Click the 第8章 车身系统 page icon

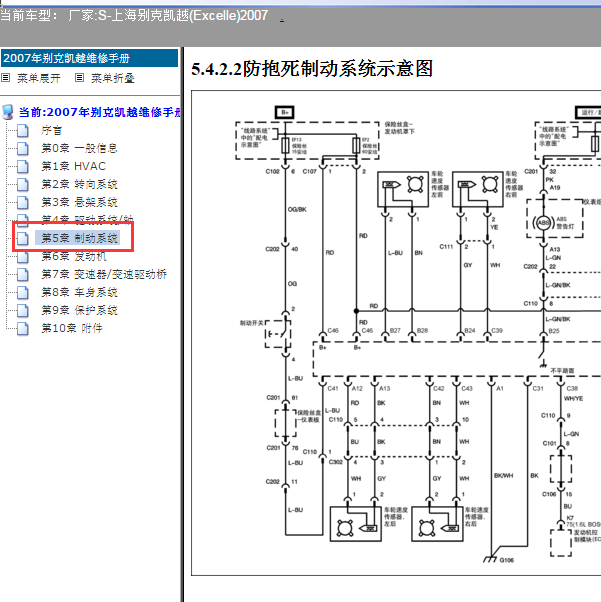tap(23, 293)
